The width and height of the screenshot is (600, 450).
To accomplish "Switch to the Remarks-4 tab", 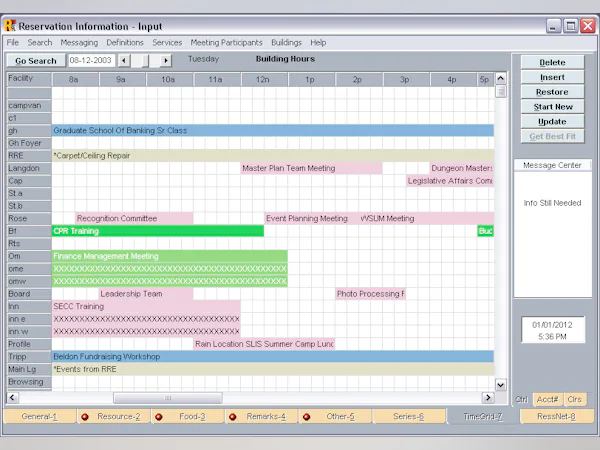I will [261, 416].
